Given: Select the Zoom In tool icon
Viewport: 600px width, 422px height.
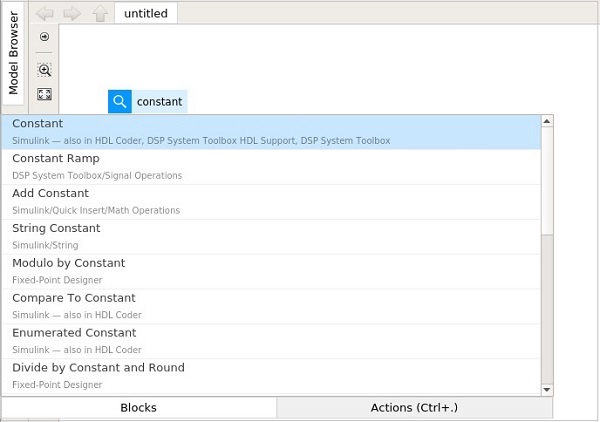Looking at the screenshot, I should (44, 70).
